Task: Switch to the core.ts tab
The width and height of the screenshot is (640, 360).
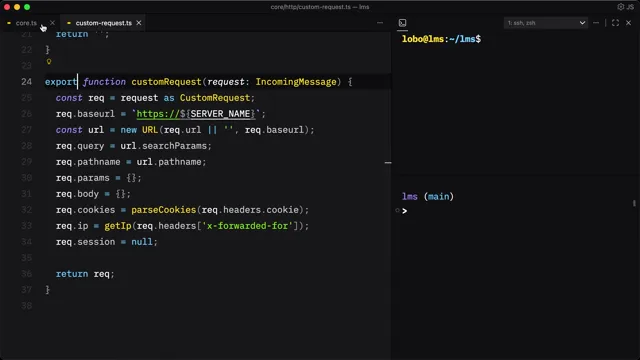Action: pos(26,23)
